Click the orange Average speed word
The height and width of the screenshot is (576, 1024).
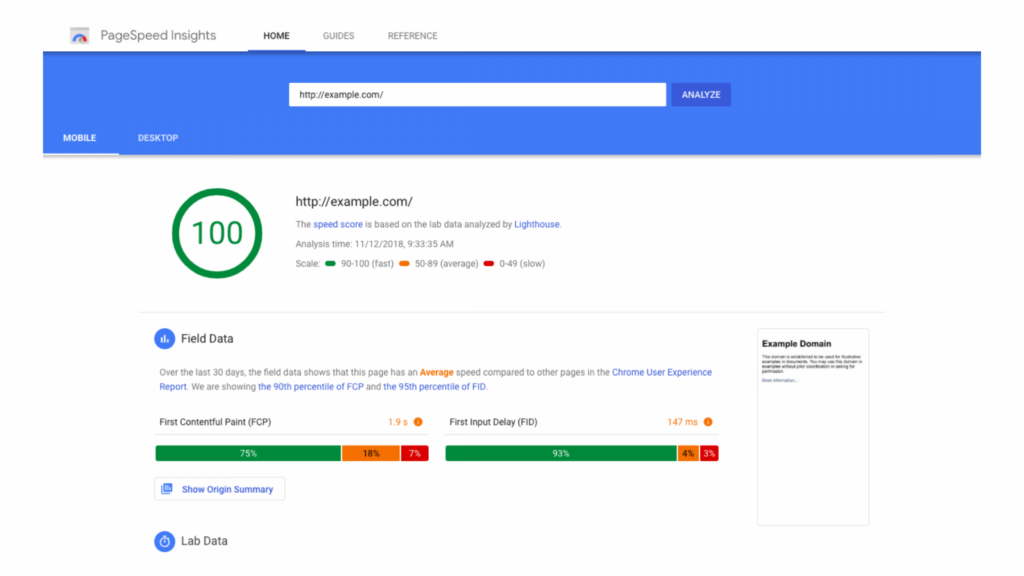pyautogui.click(x=436, y=372)
